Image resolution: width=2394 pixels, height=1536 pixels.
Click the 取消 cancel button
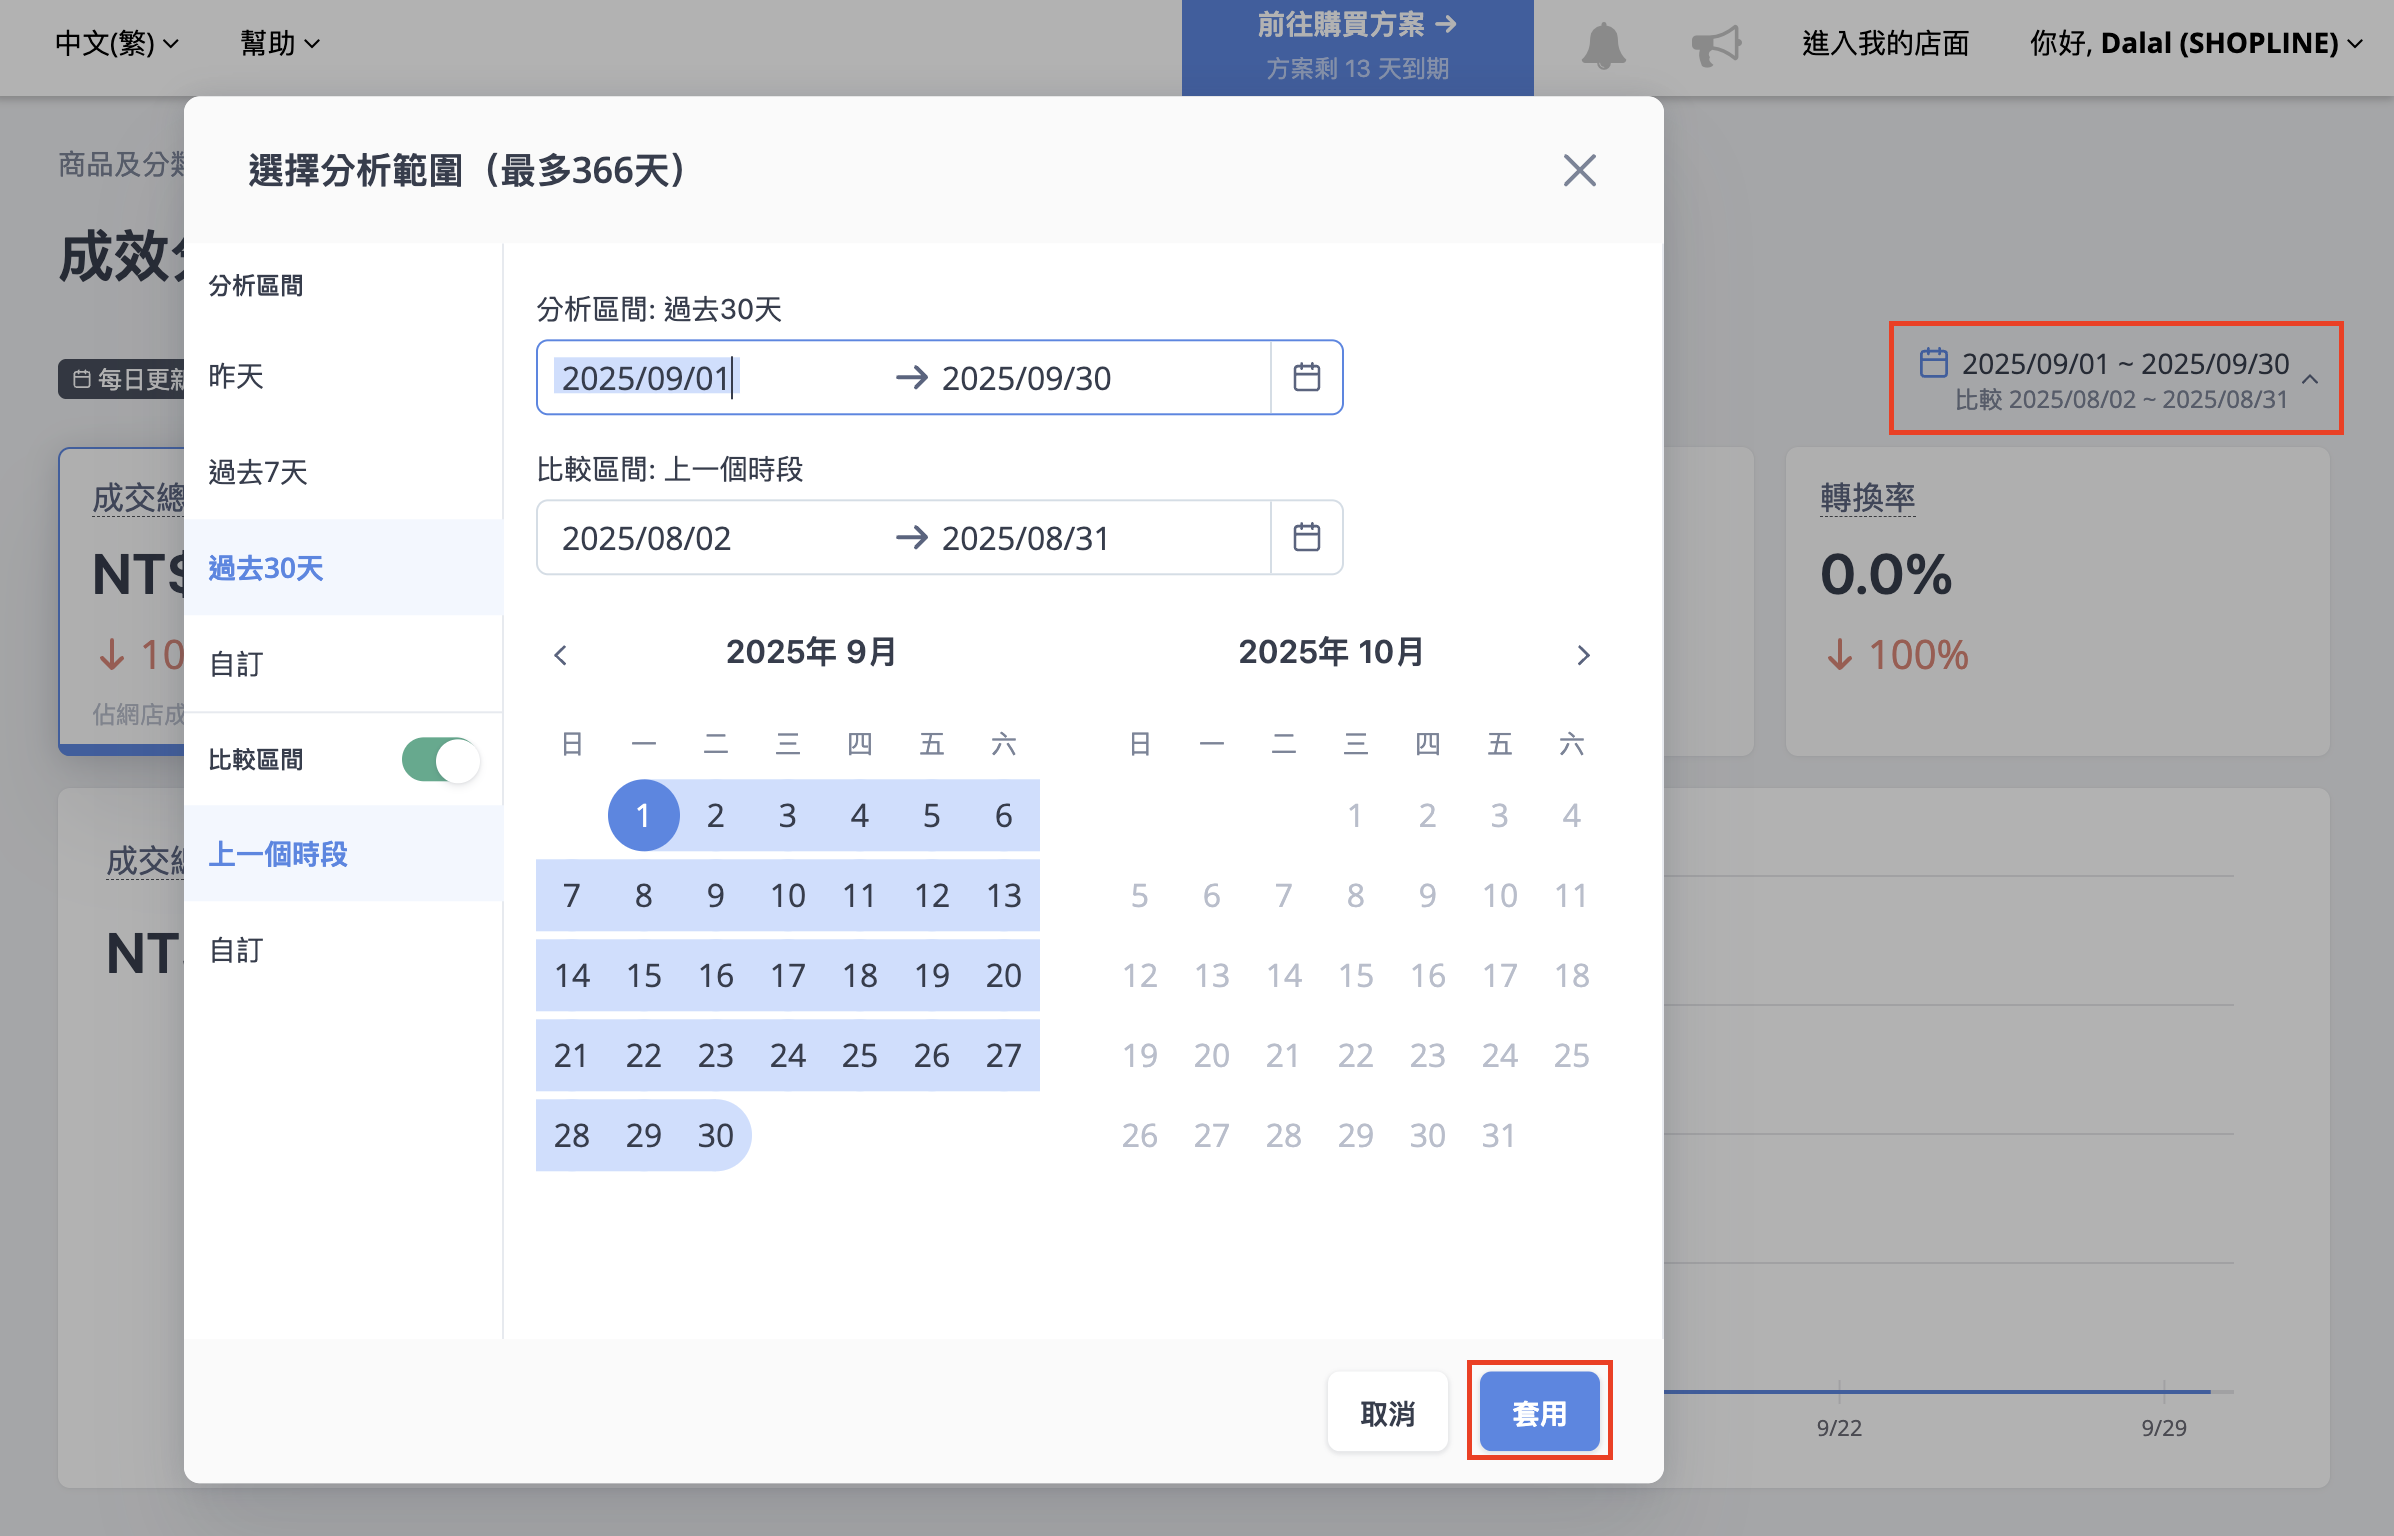(x=1387, y=1412)
